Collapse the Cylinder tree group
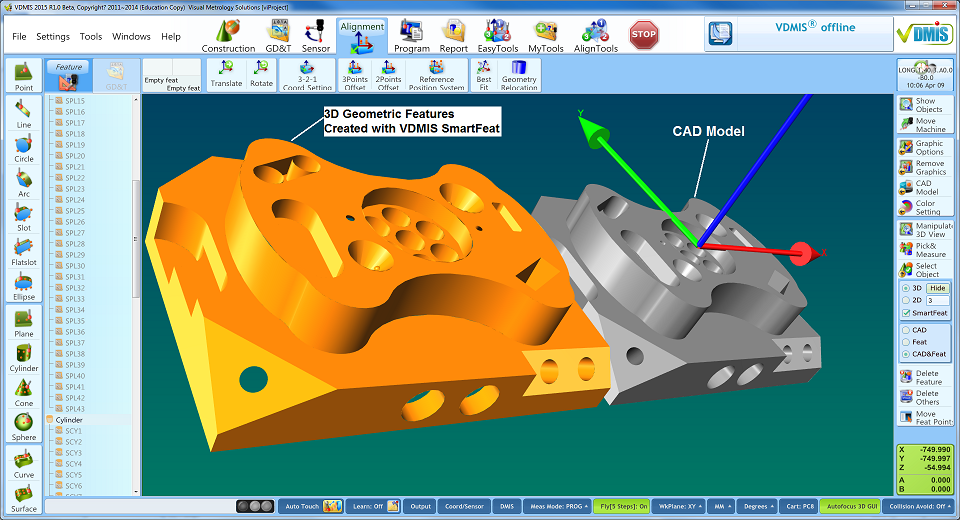The height and width of the screenshot is (520, 960). 50,420
